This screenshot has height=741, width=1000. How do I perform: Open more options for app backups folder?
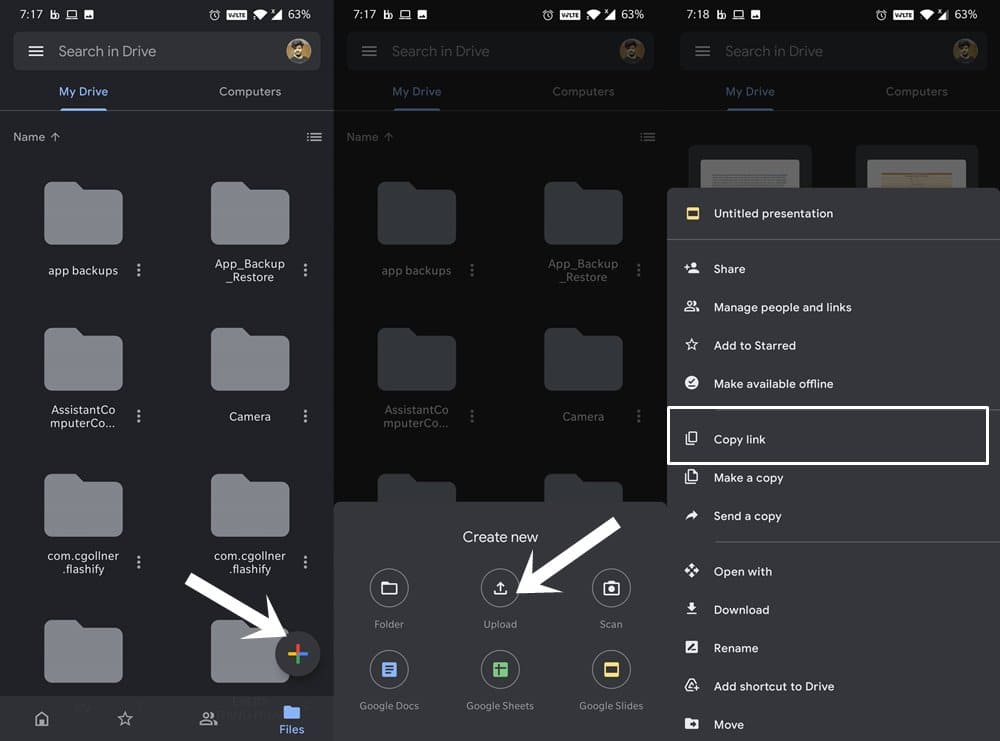(138, 270)
